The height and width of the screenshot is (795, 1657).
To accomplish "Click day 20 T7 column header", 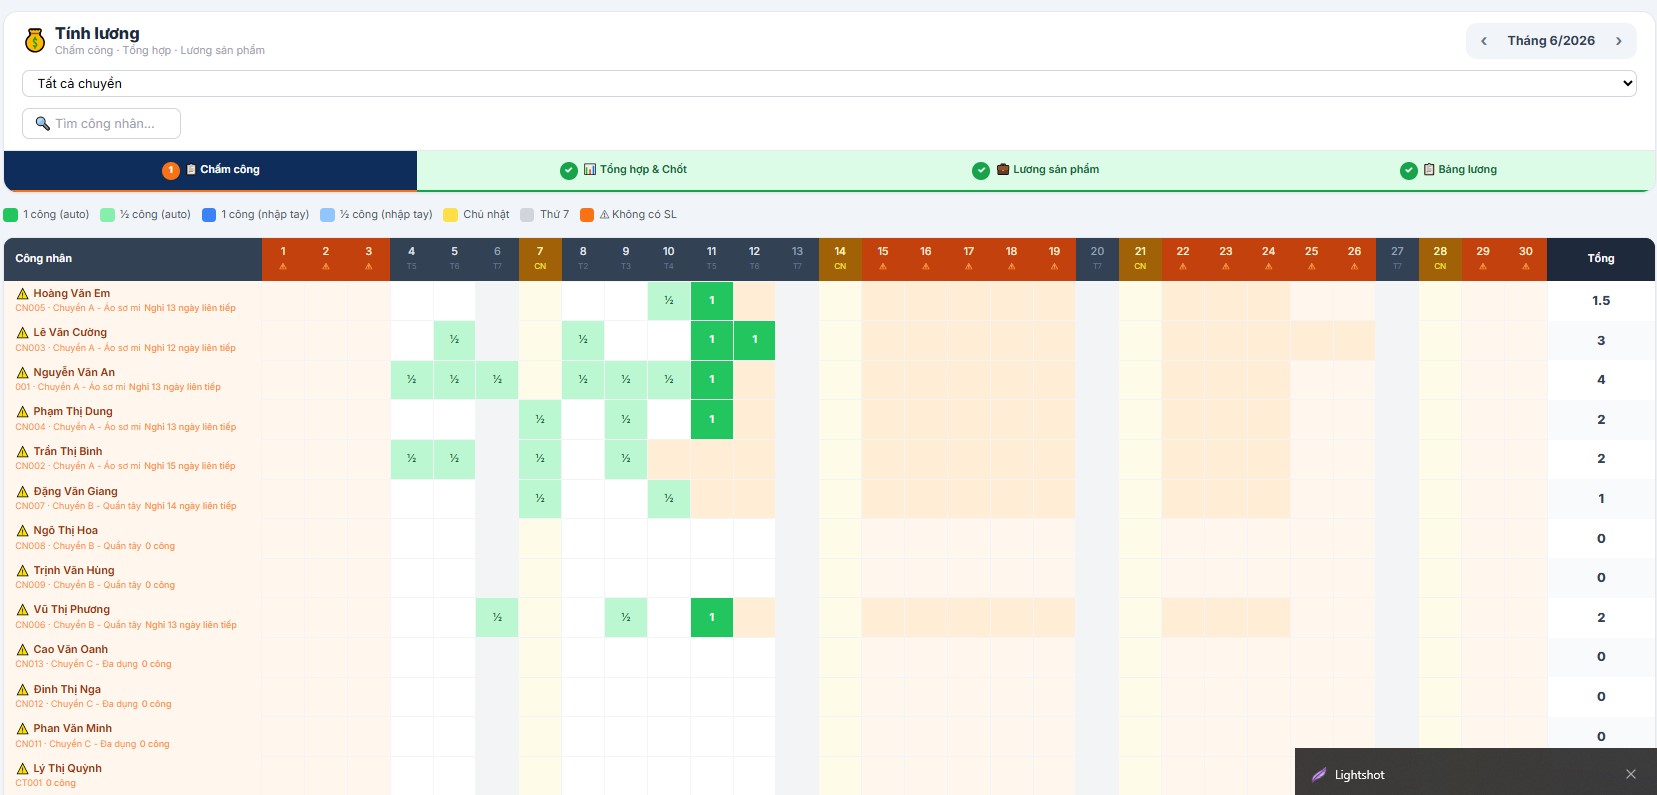I will click(1097, 259).
